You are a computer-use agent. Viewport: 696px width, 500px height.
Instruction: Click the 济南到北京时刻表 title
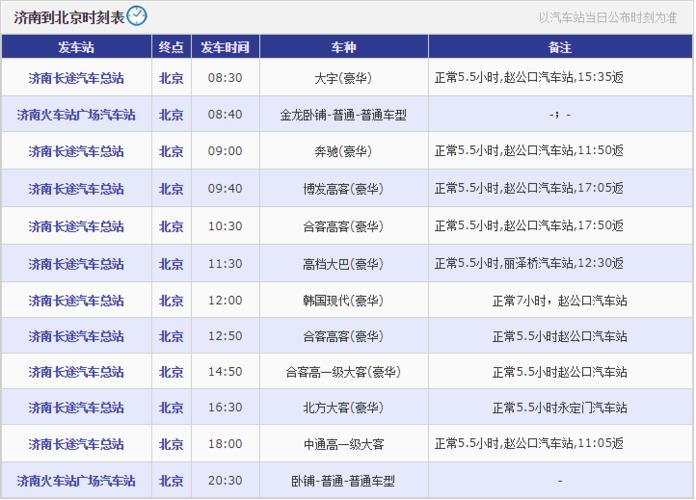pyautogui.click(x=69, y=18)
